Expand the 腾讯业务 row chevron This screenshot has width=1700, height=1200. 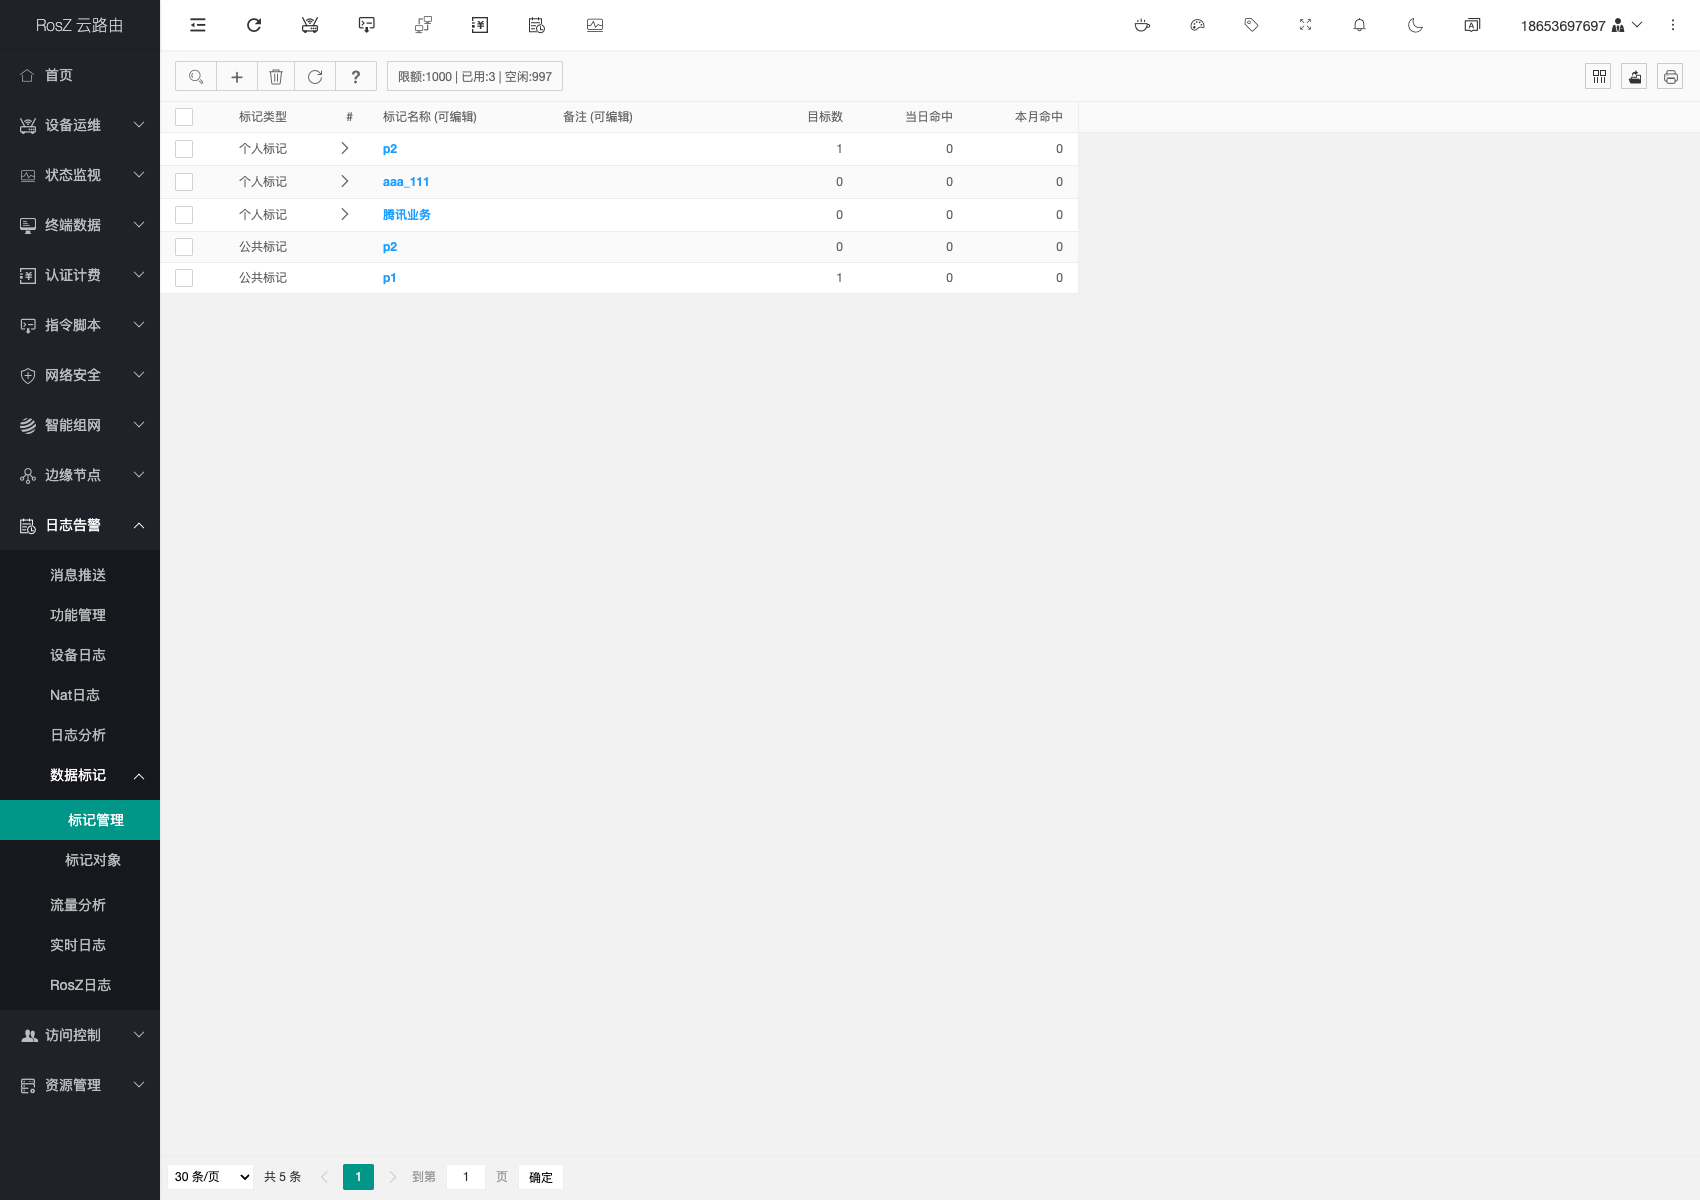tap(345, 215)
